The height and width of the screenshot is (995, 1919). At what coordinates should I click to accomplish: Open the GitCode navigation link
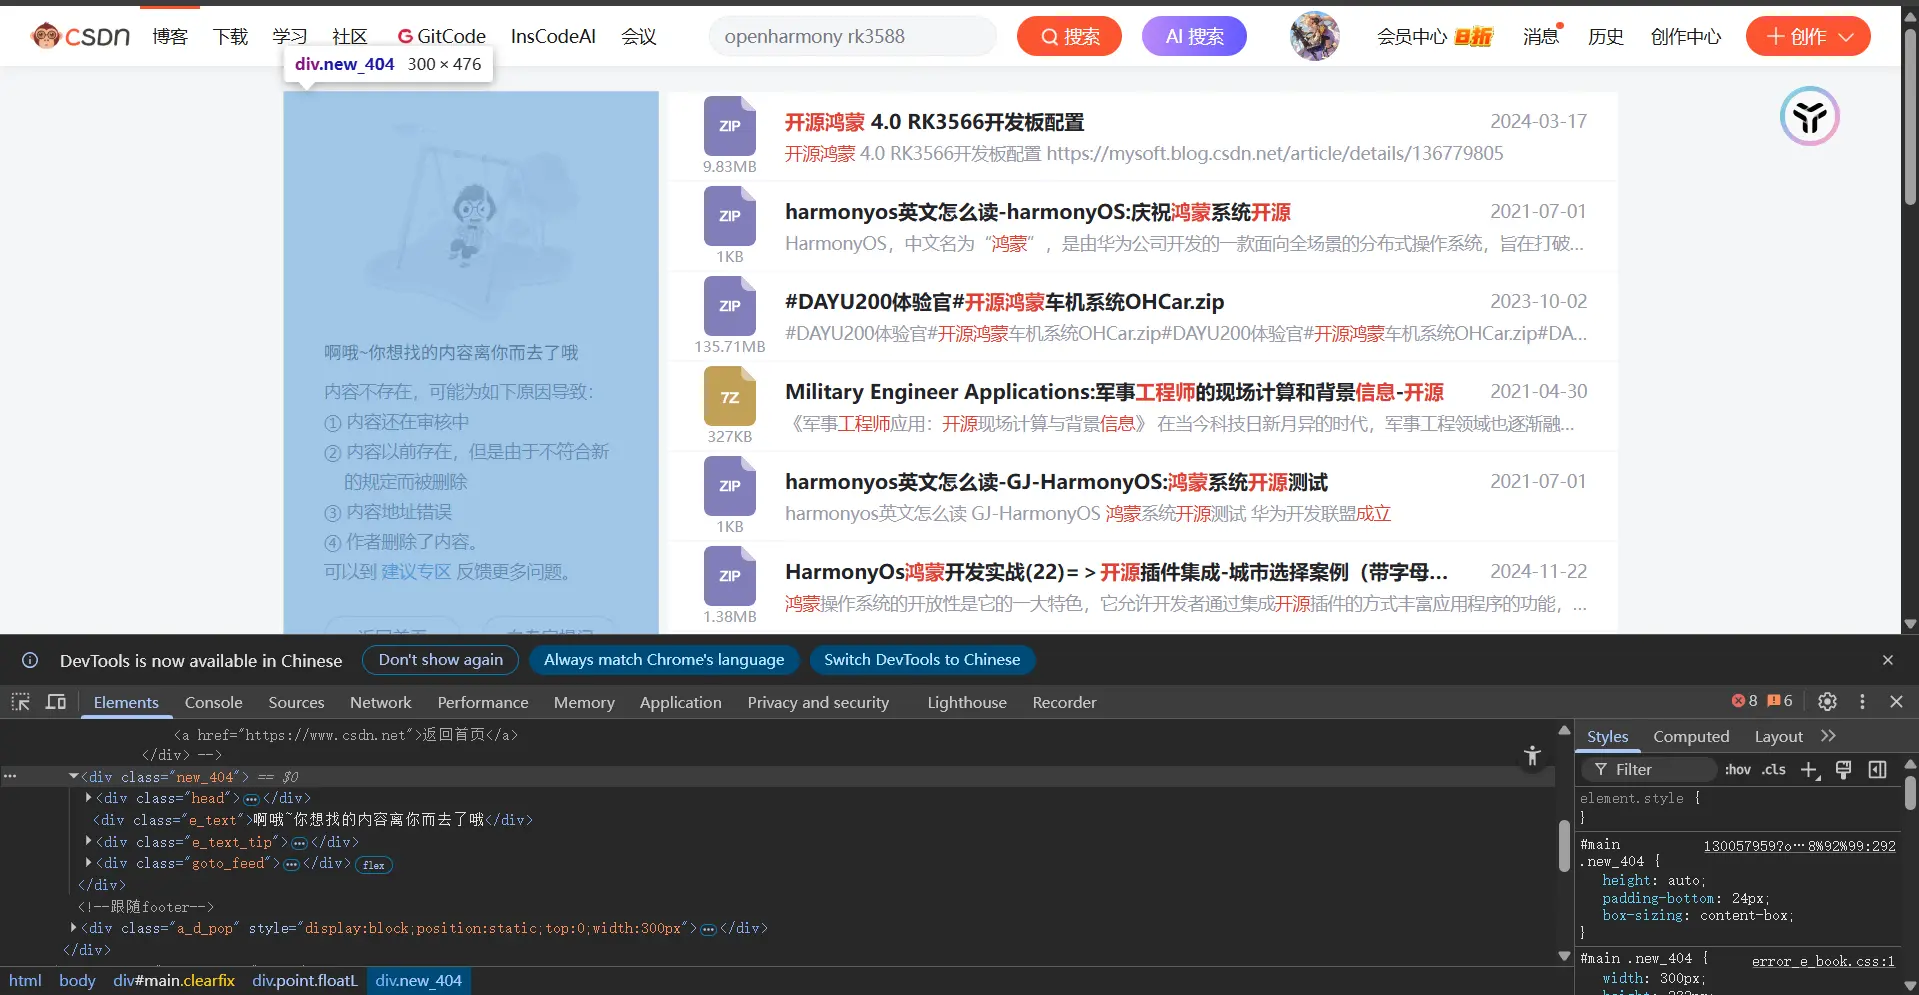[441, 37]
